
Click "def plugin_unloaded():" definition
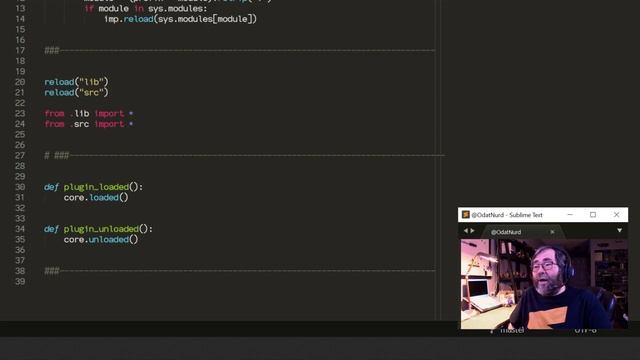pos(98,229)
